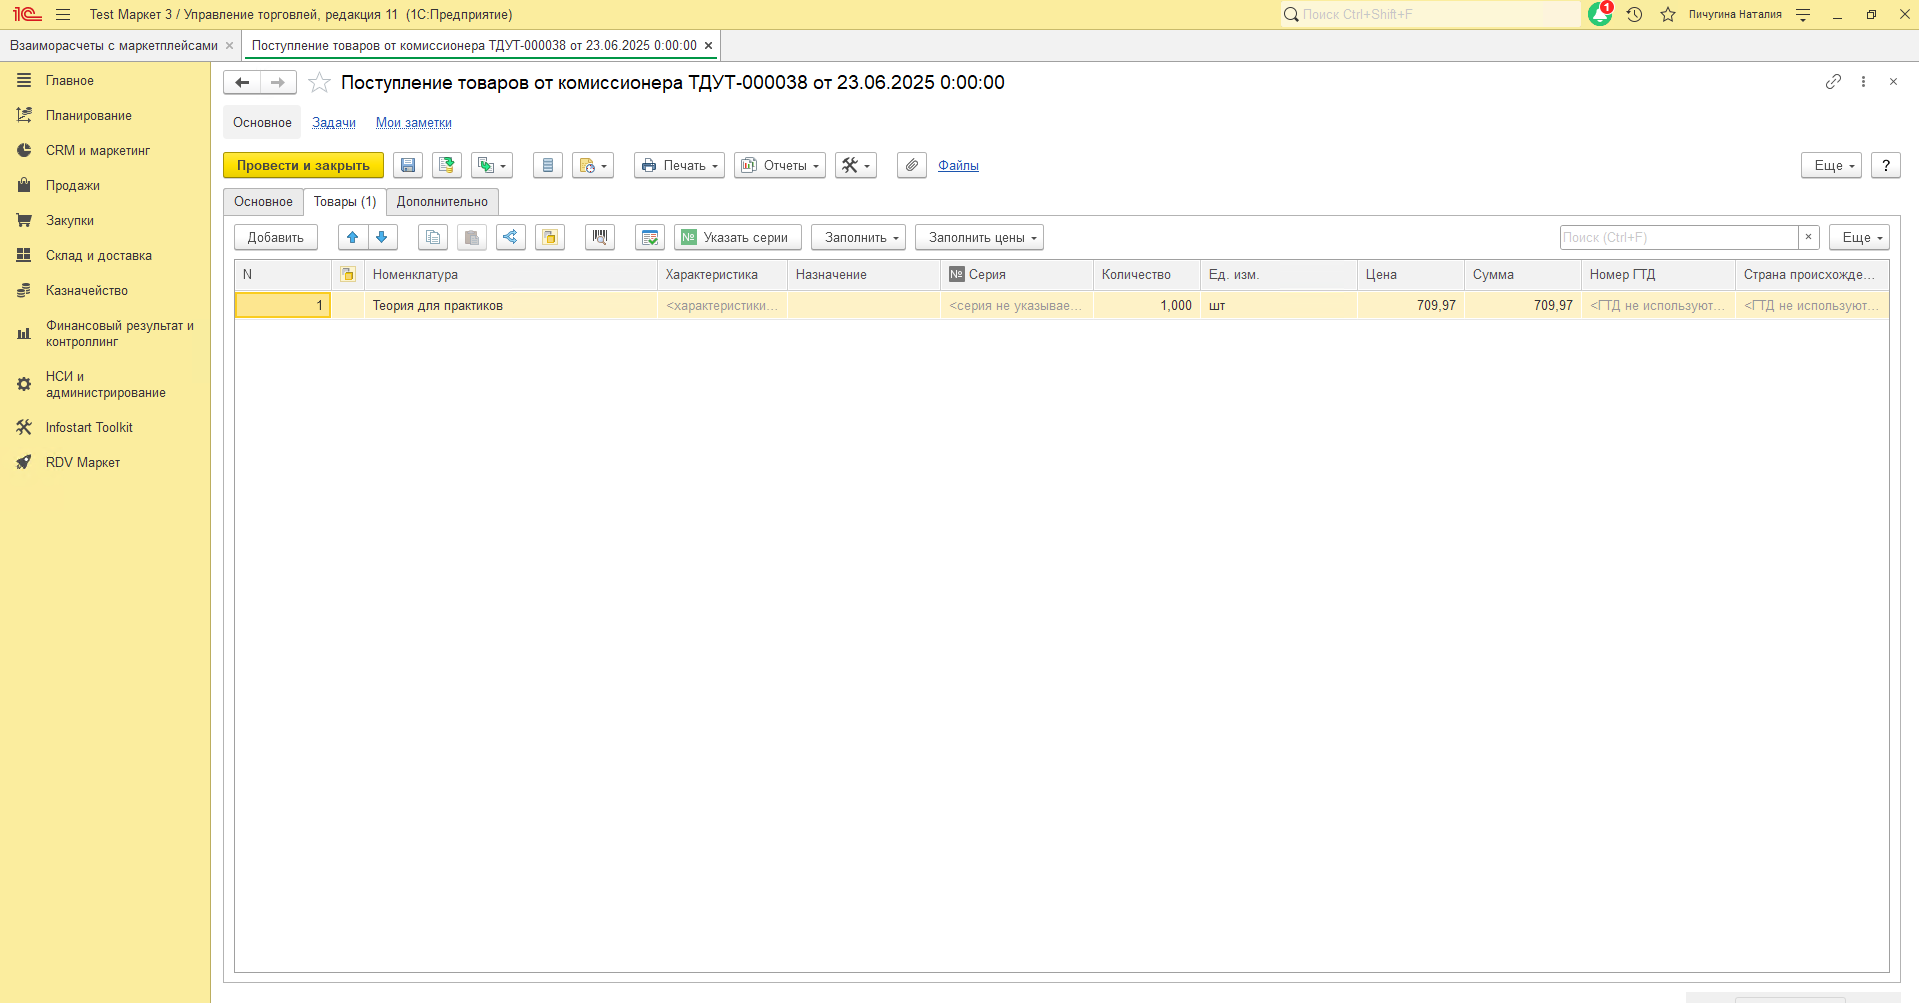1919x1003 pixels.
Task: Open the CRM и маркетинг section
Action: (x=98, y=150)
